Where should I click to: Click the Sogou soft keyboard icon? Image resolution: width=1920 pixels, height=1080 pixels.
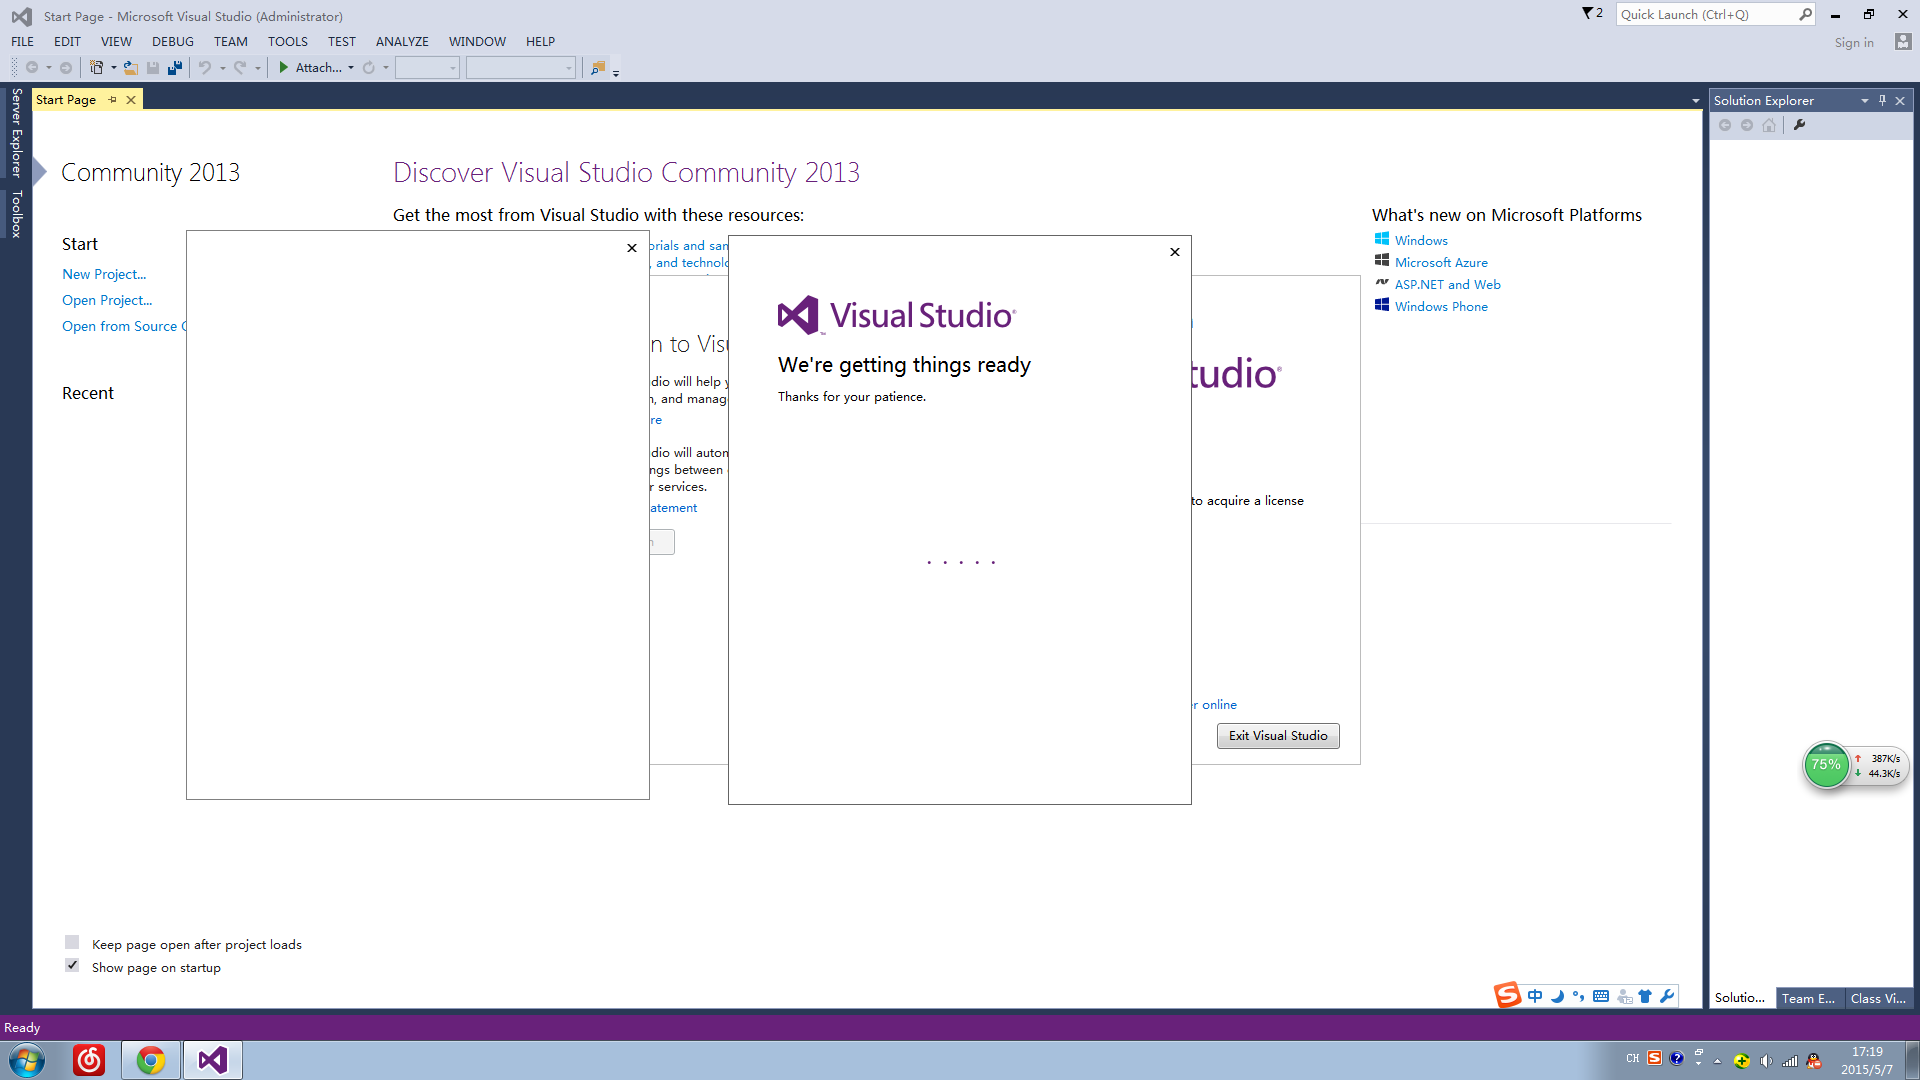(x=1601, y=996)
